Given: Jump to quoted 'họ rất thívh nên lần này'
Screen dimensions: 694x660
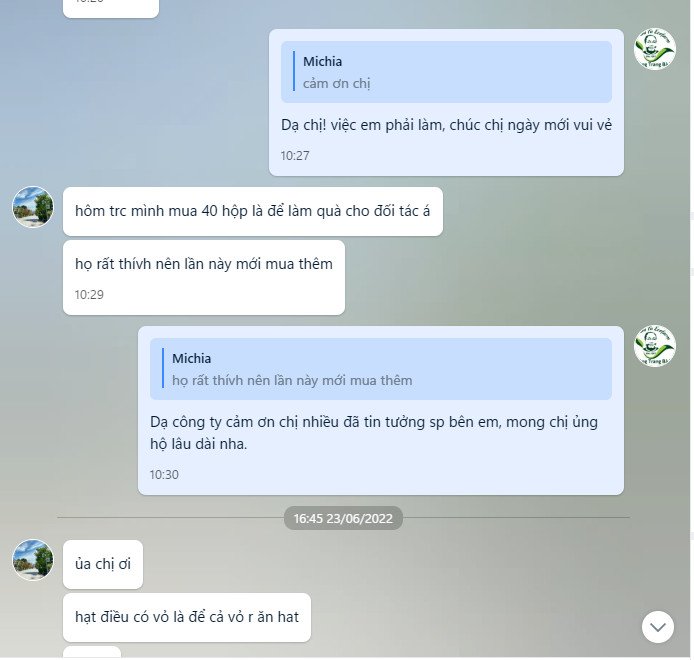Looking at the screenshot, I should click(x=381, y=369).
